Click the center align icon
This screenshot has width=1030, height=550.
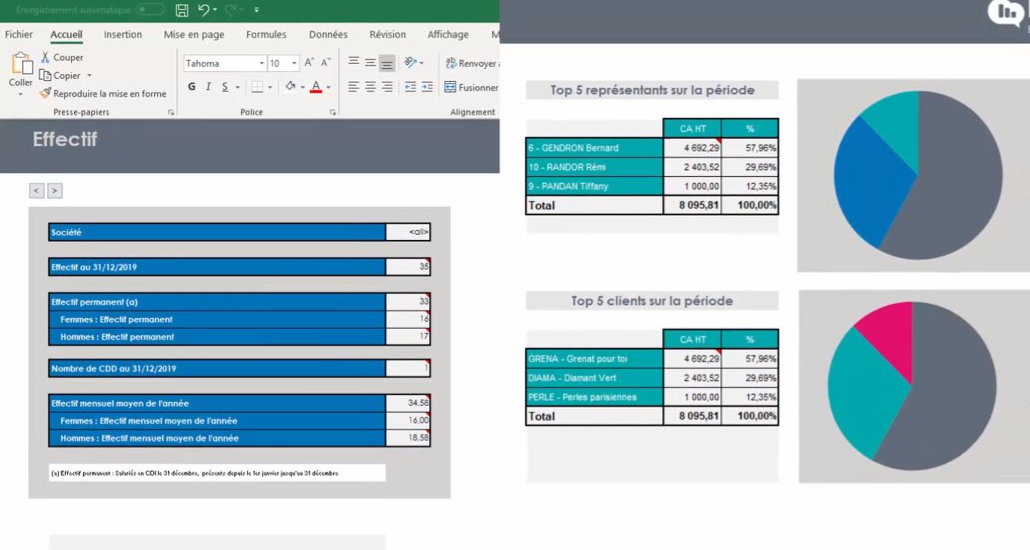click(370, 87)
